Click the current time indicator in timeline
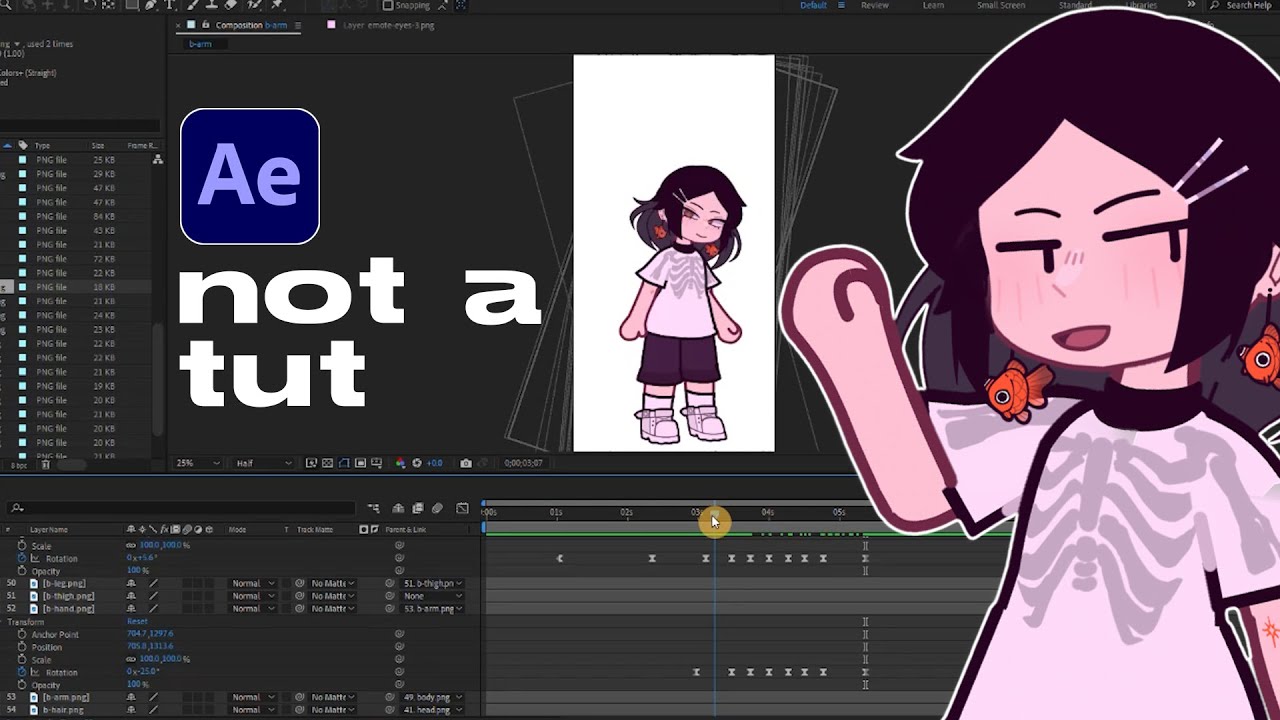Screen dimensions: 1280x720 [714, 513]
